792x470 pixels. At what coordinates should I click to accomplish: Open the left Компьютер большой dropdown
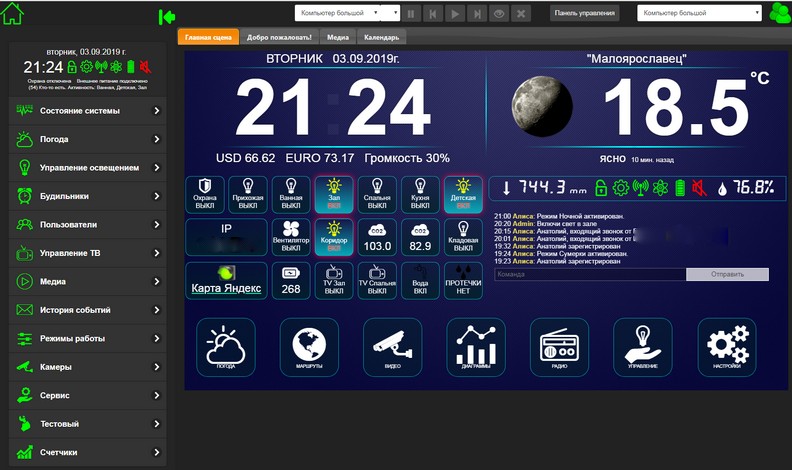coord(338,13)
